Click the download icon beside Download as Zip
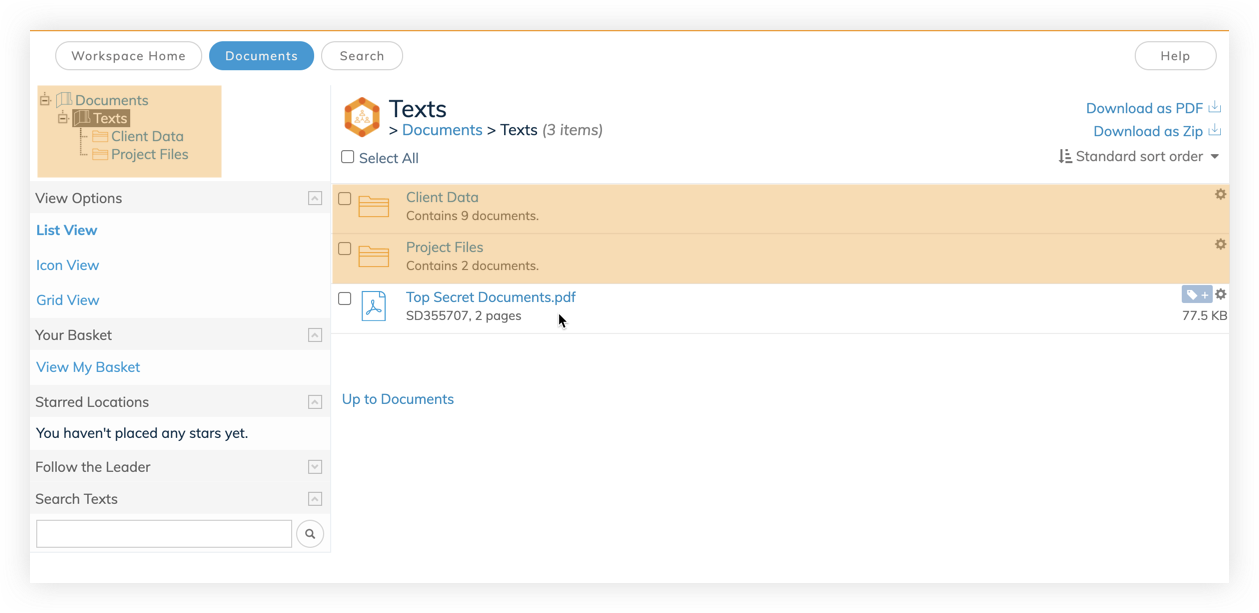This screenshot has width=1259, height=613. pos(1215,130)
